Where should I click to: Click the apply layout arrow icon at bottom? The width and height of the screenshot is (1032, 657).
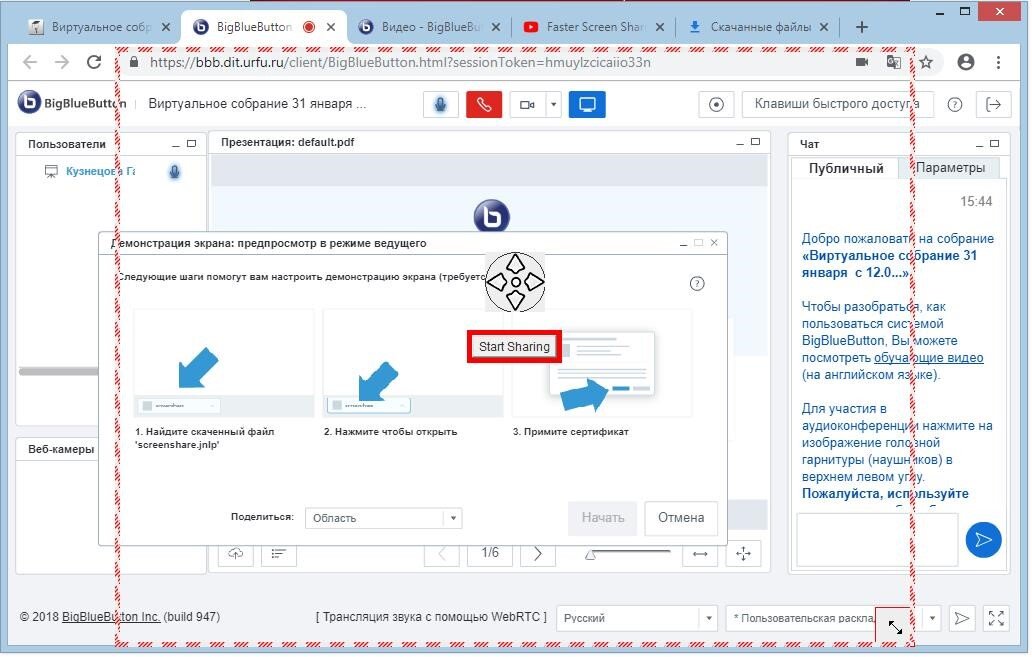962,618
